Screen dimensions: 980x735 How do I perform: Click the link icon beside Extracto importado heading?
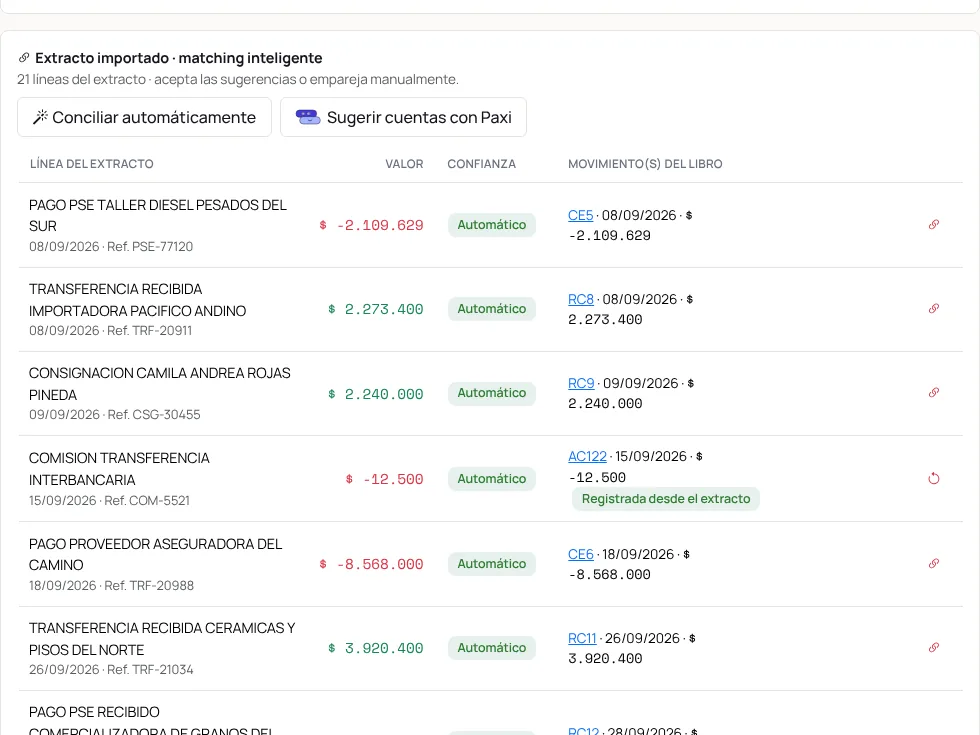pos(24,58)
